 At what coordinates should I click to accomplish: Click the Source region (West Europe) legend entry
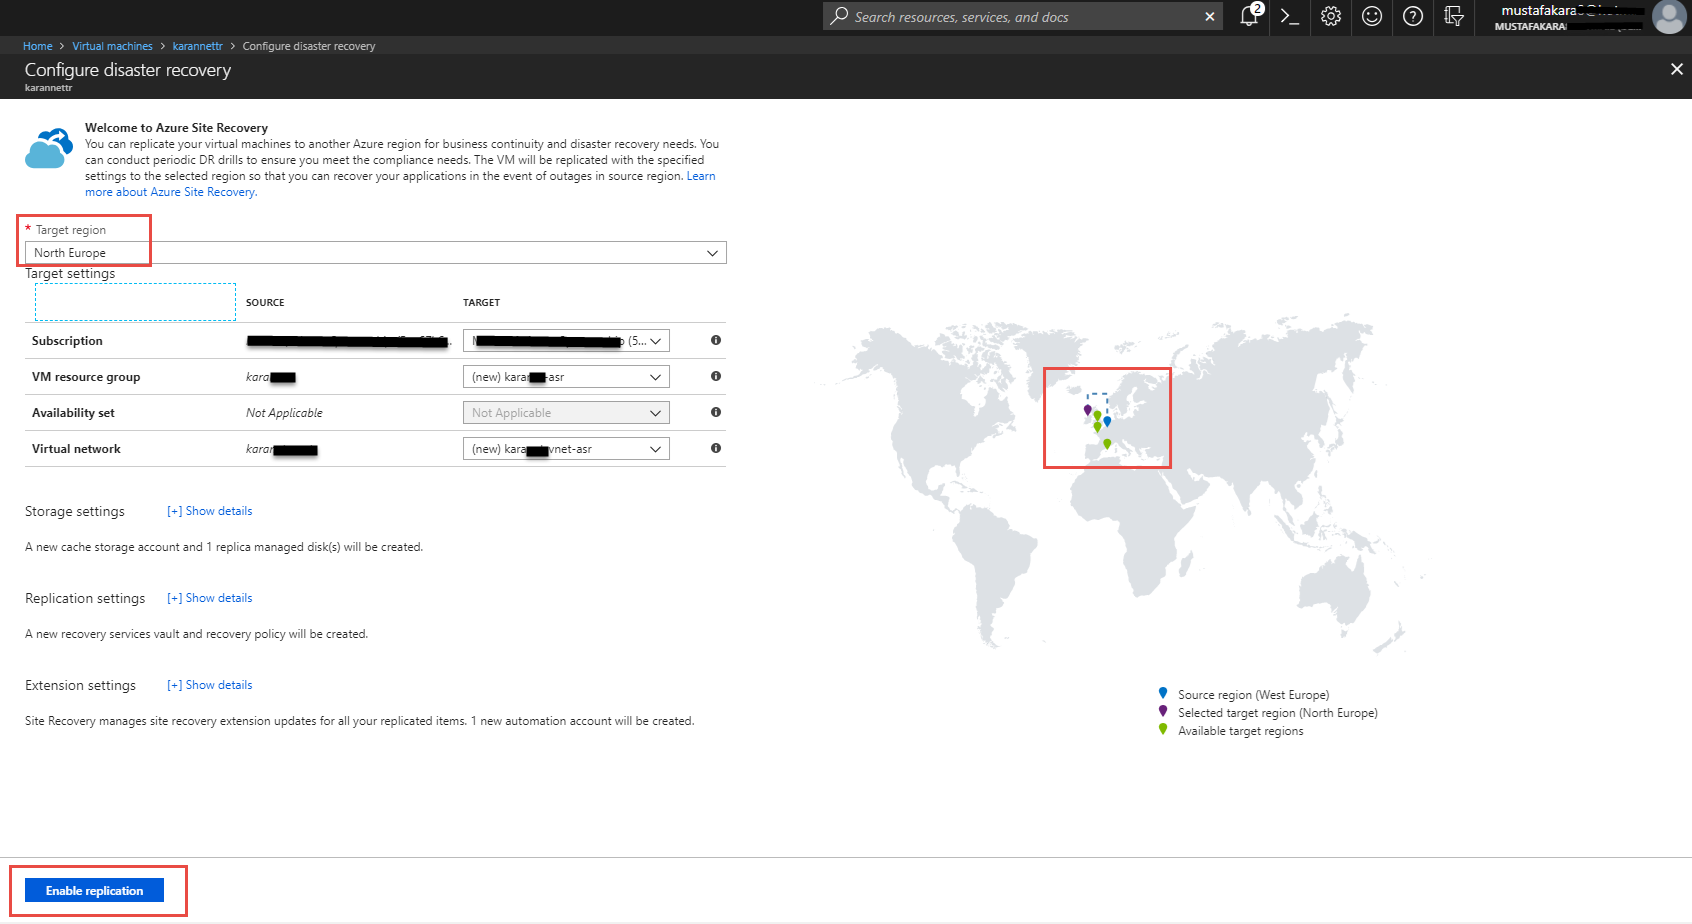tap(1253, 695)
